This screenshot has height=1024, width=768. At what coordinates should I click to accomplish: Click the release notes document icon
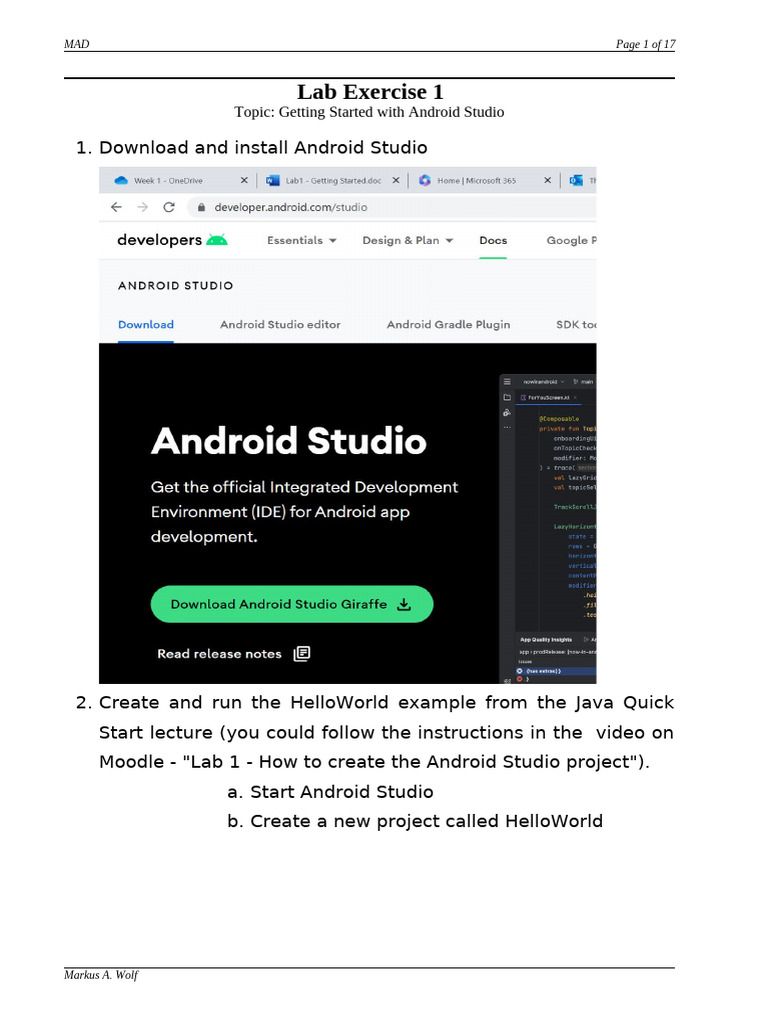pyautogui.click(x=302, y=654)
